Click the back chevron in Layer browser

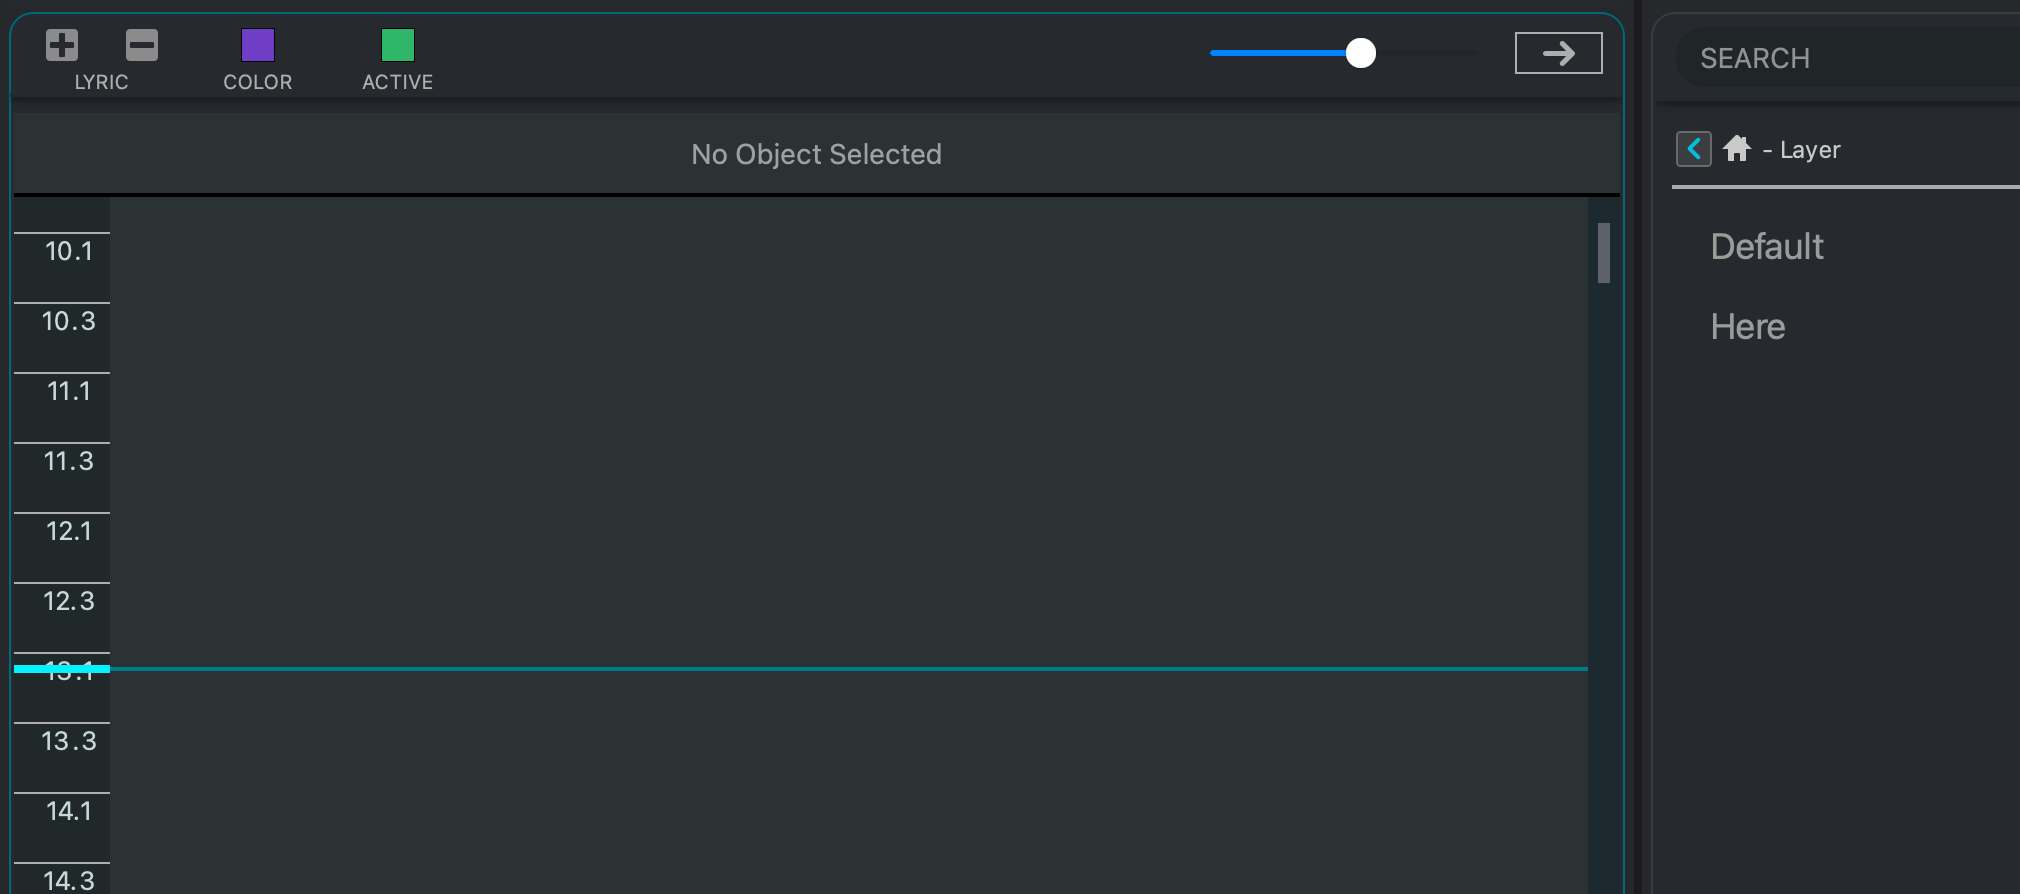click(x=1693, y=149)
